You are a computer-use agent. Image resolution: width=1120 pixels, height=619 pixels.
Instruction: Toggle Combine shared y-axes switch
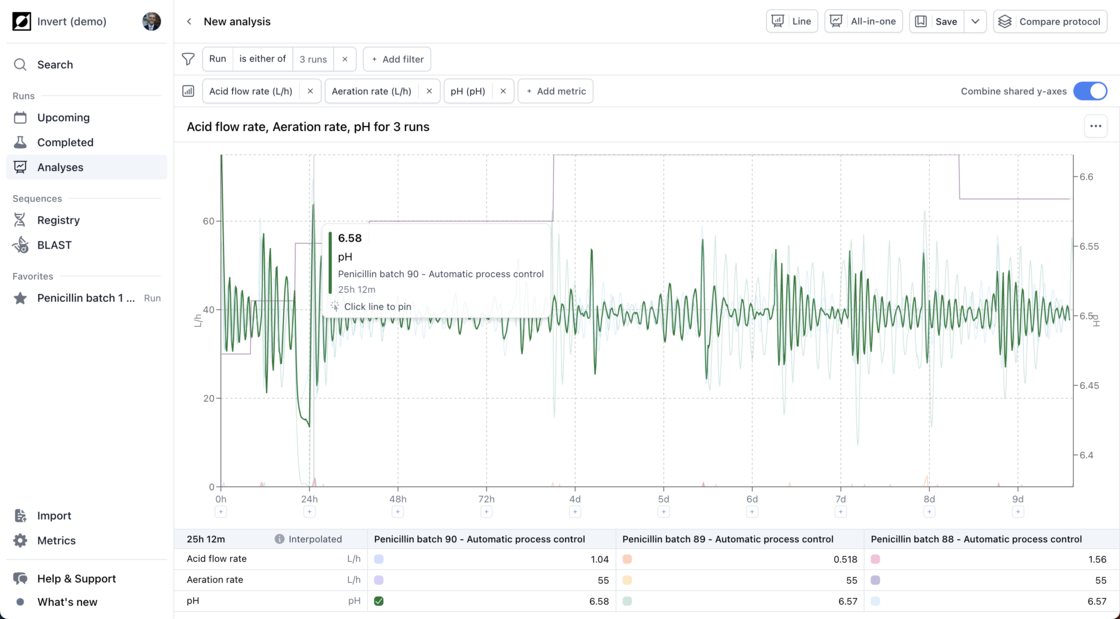coord(1089,91)
